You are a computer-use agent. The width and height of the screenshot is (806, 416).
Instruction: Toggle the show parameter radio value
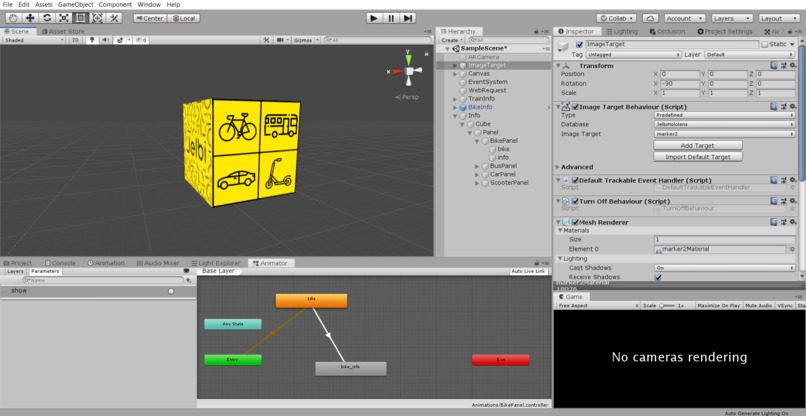click(171, 291)
